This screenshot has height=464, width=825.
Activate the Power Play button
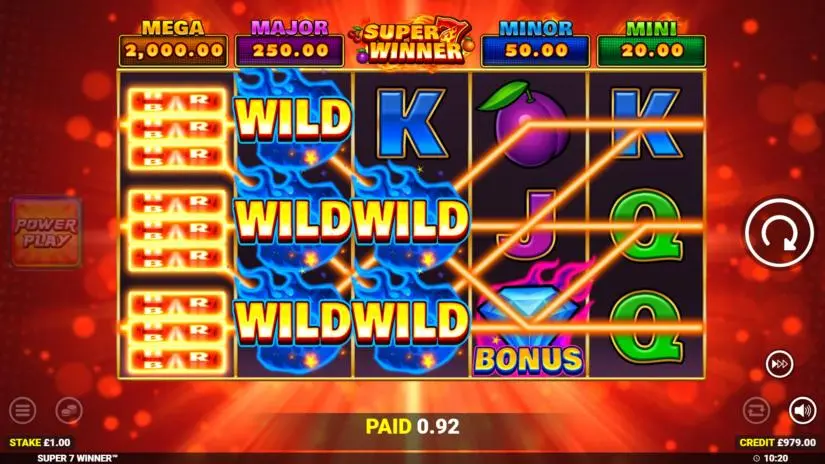(46, 232)
